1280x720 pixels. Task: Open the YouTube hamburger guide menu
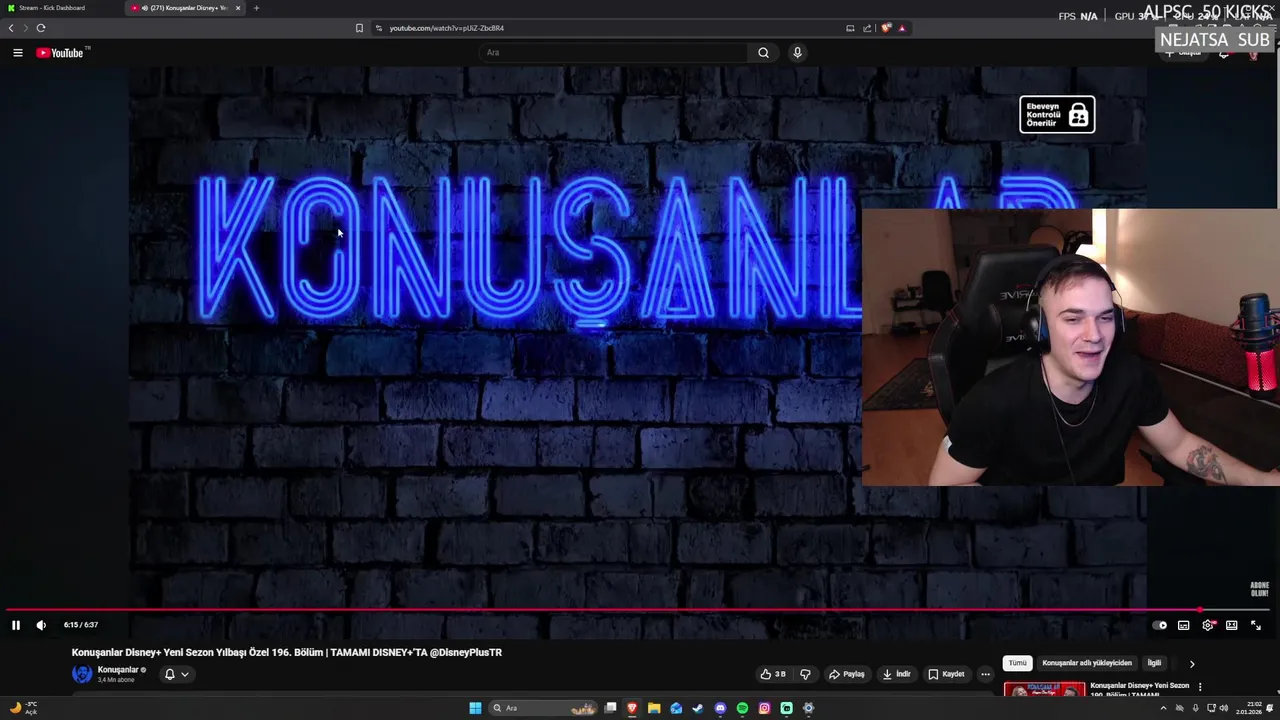click(18, 53)
